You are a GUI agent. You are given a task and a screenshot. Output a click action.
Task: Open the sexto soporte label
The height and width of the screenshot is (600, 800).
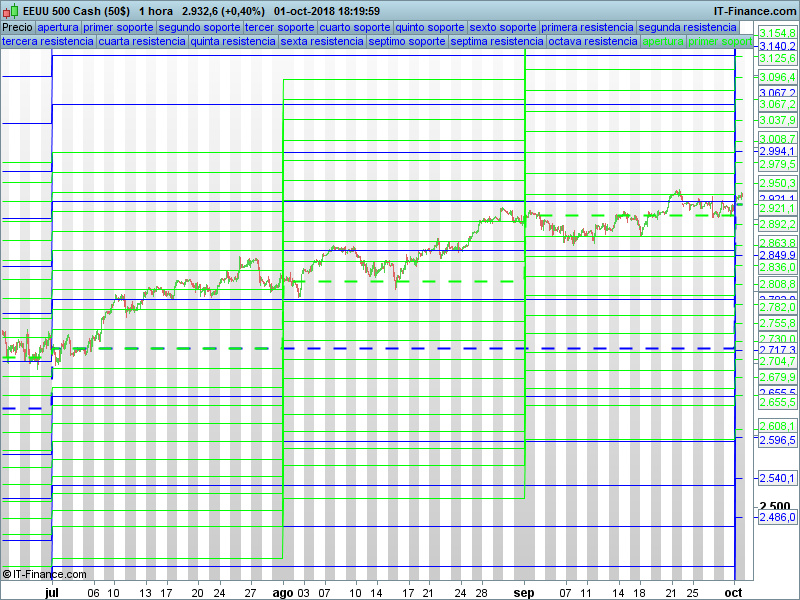[x=503, y=27]
